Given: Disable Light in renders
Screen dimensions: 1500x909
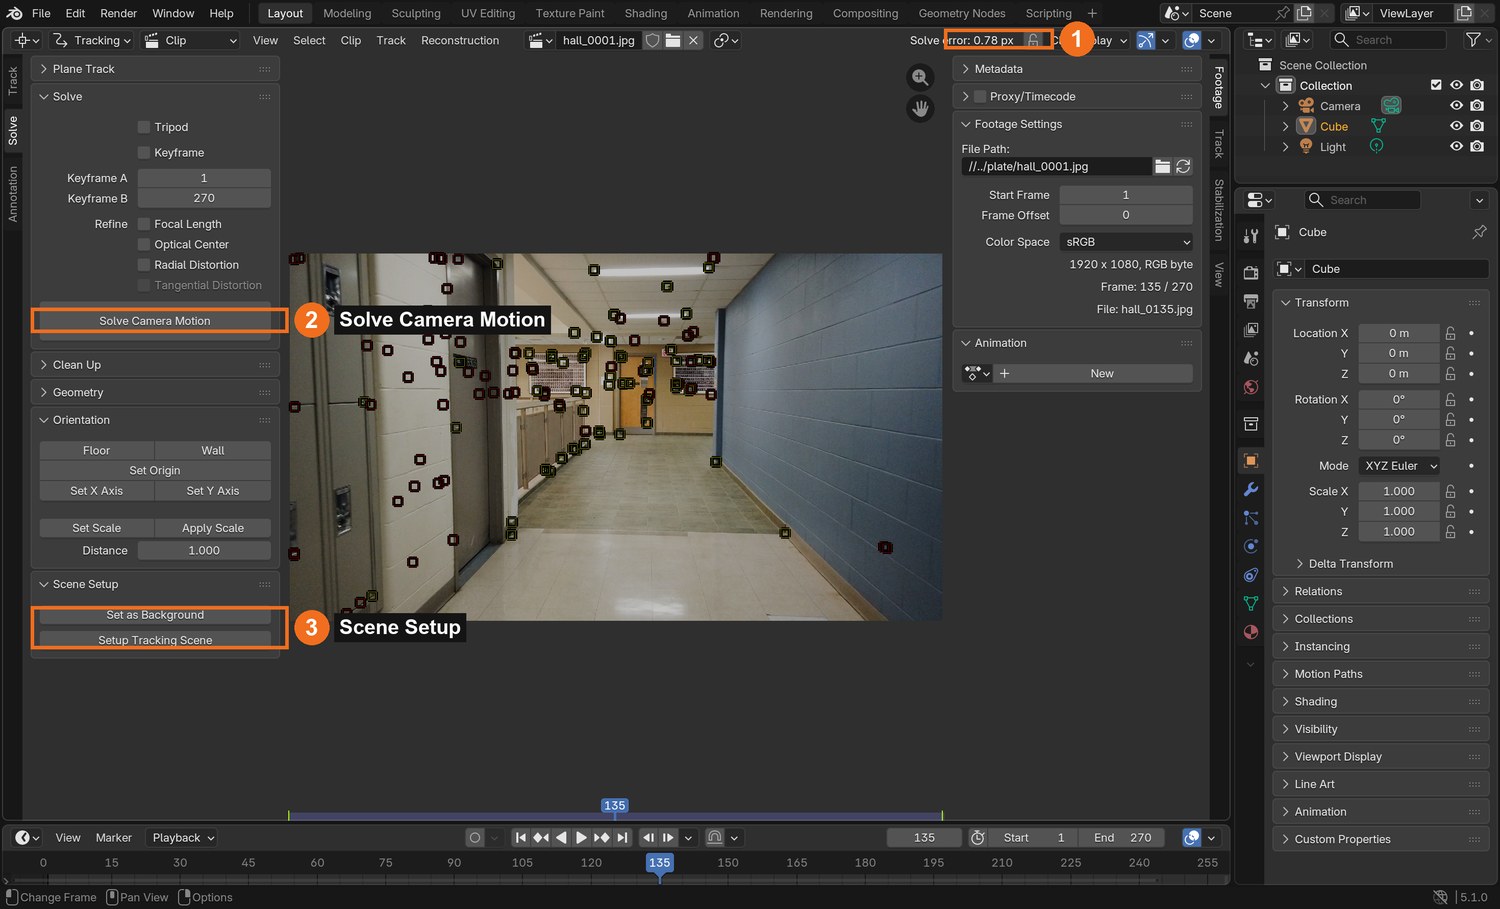Looking at the screenshot, I should 1477,147.
